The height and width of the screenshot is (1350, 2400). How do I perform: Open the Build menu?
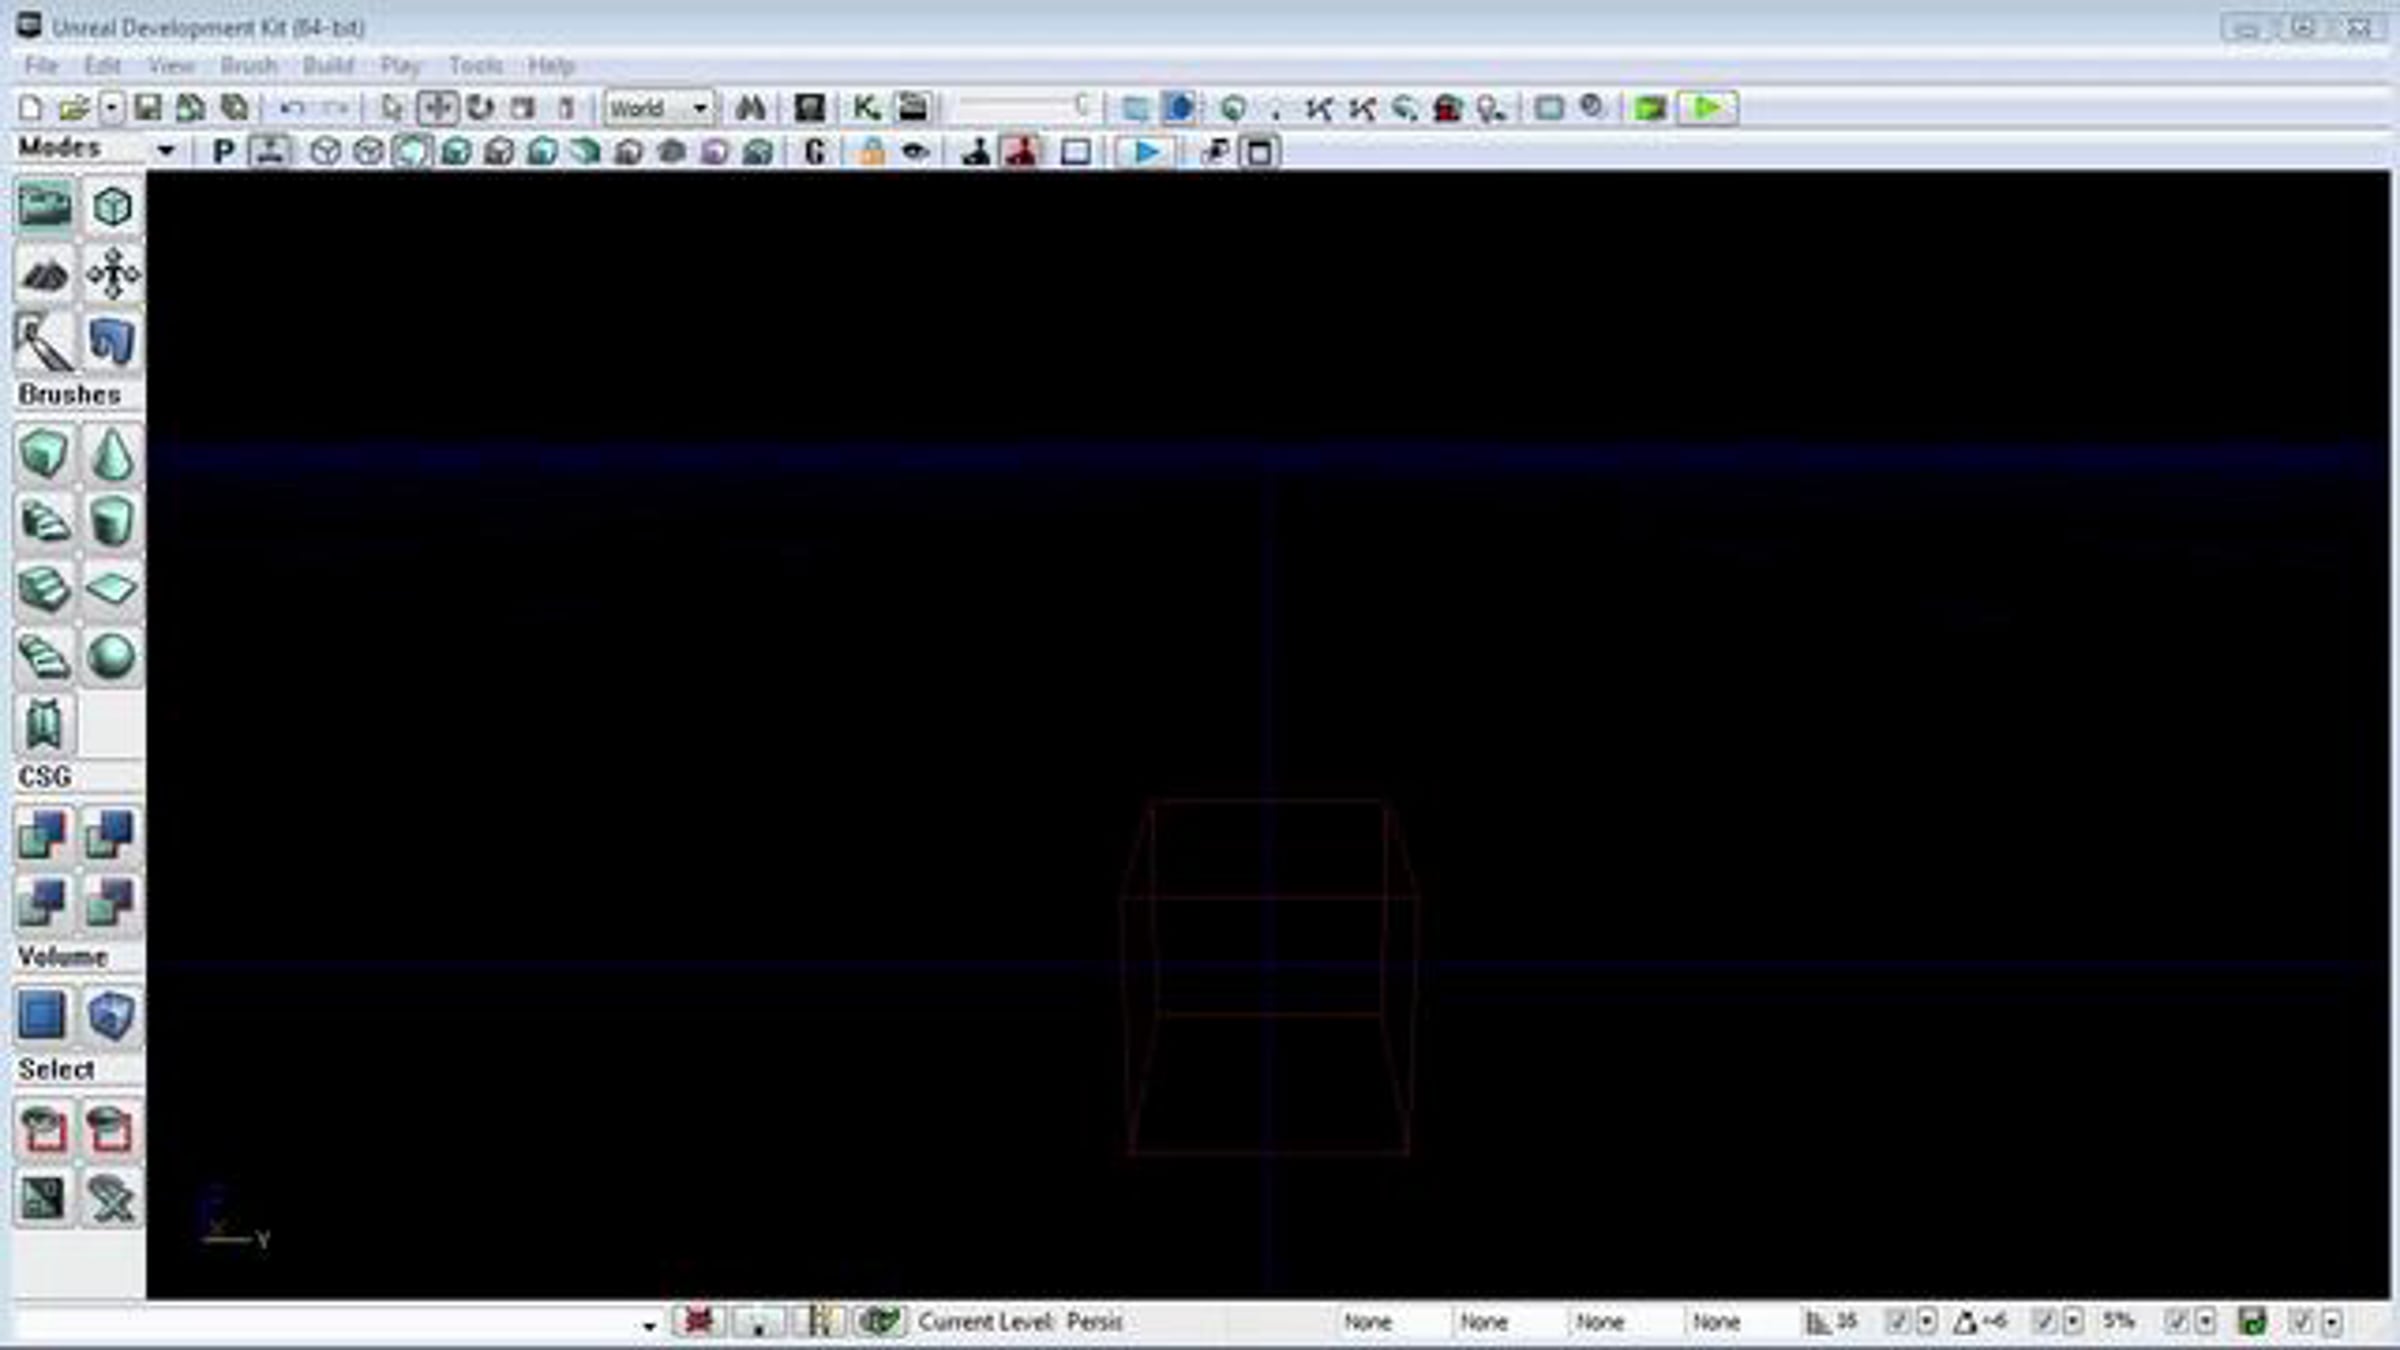click(328, 66)
